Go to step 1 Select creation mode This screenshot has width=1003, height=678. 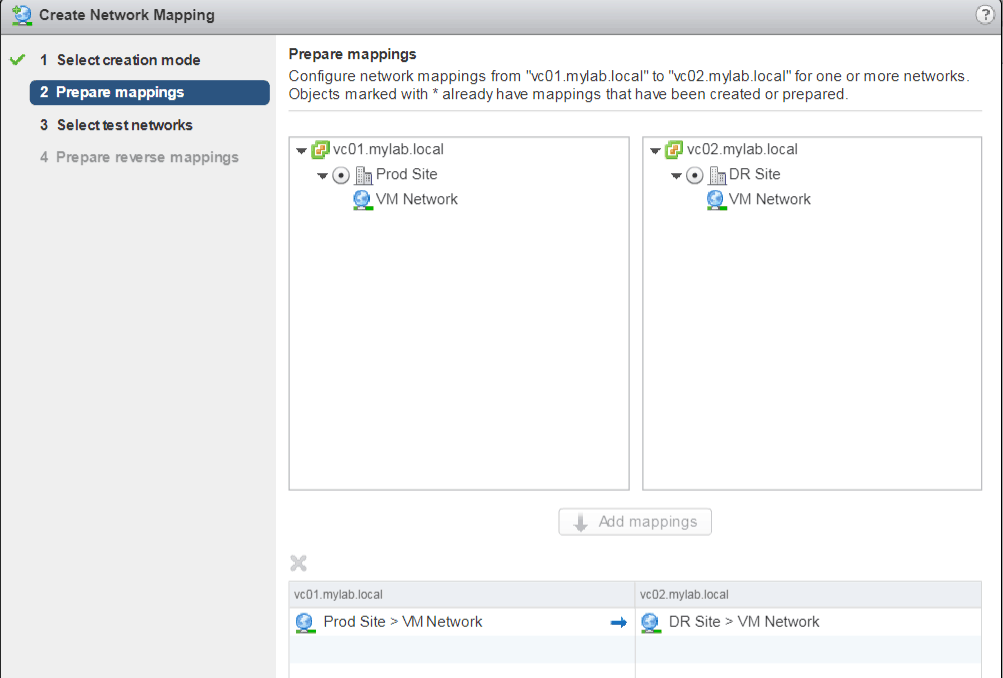click(128, 60)
